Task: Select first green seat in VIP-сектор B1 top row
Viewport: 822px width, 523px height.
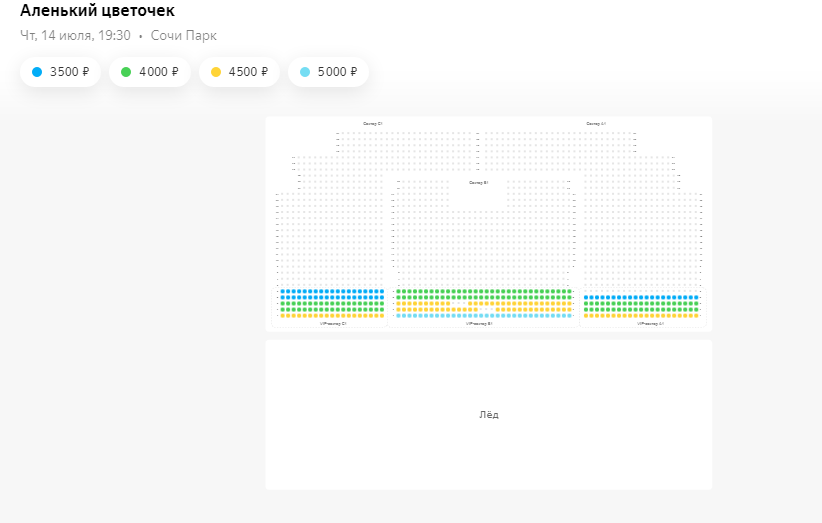Action: click(398, 292)
